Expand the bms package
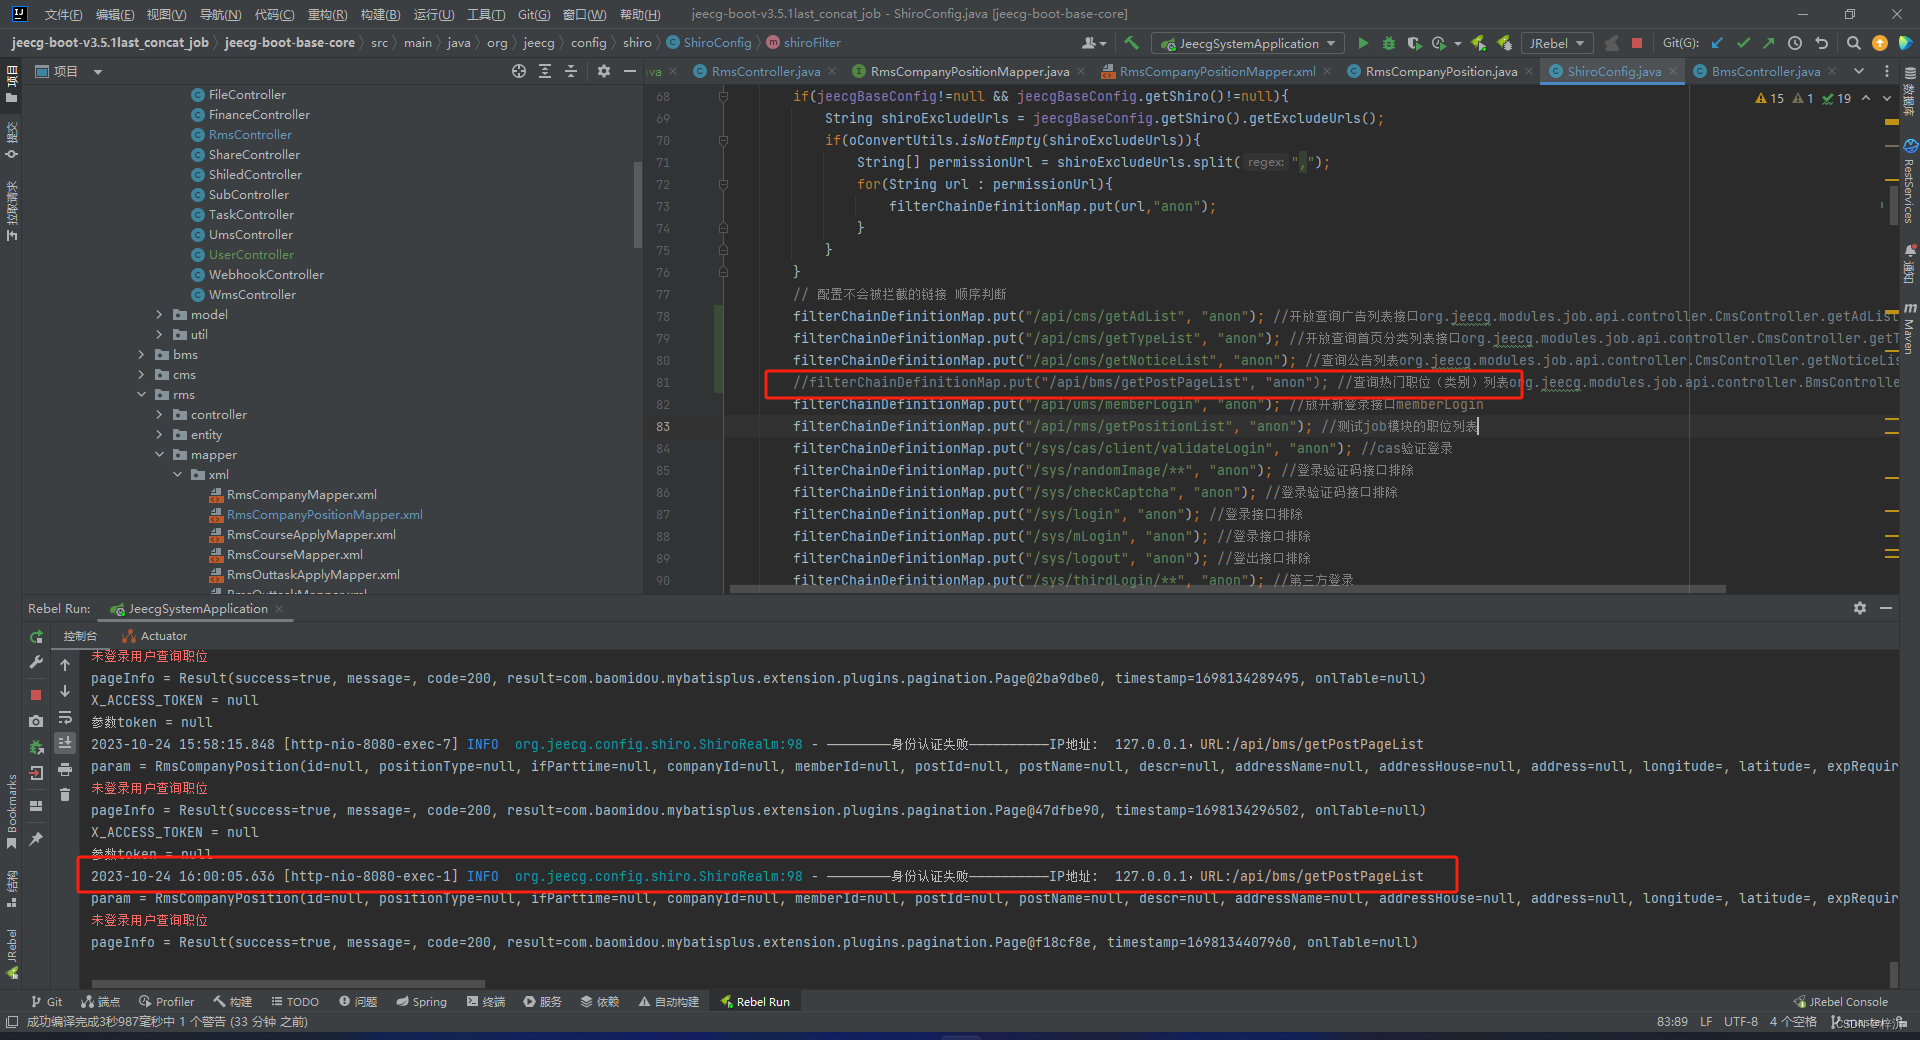Image resolution: width=1920 pixels, height=1040 pixels. coord(141,354)
